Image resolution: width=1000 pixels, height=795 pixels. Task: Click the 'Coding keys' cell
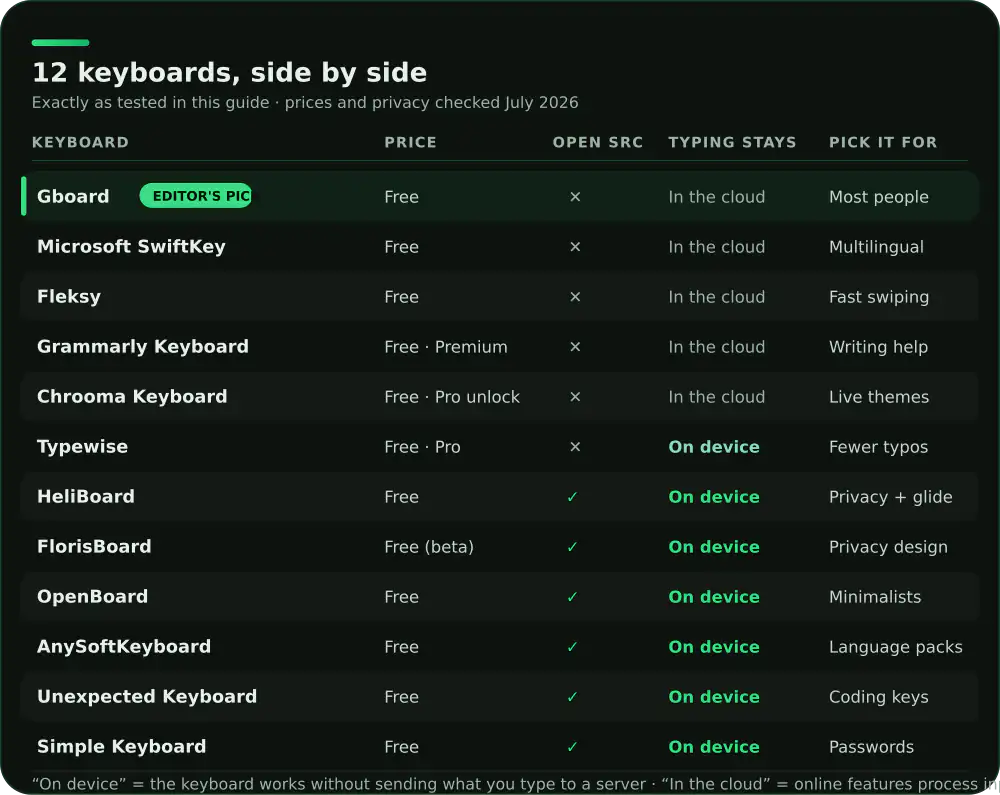(x=878, y=697)
